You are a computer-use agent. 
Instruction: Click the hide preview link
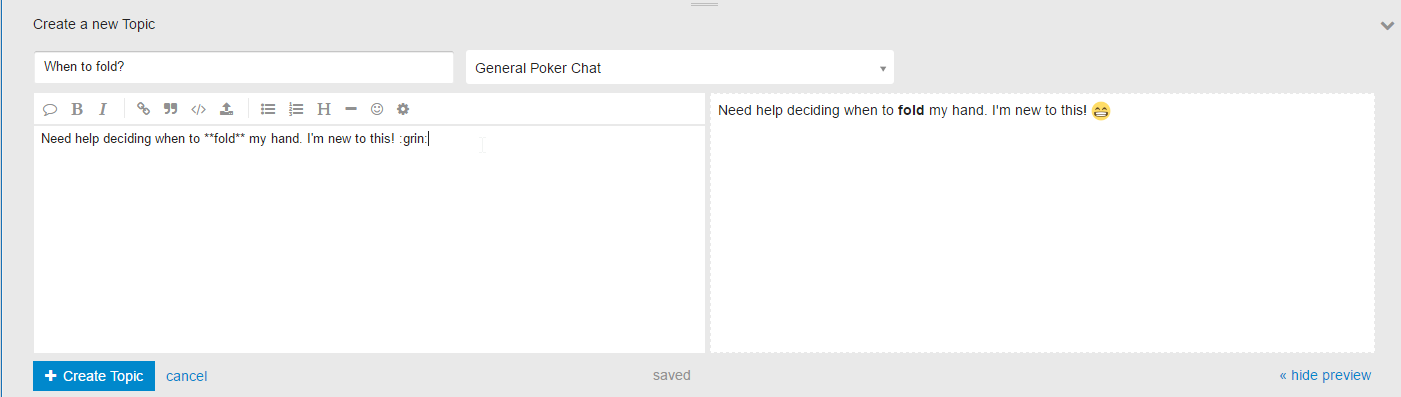(x=1325, y=375)
